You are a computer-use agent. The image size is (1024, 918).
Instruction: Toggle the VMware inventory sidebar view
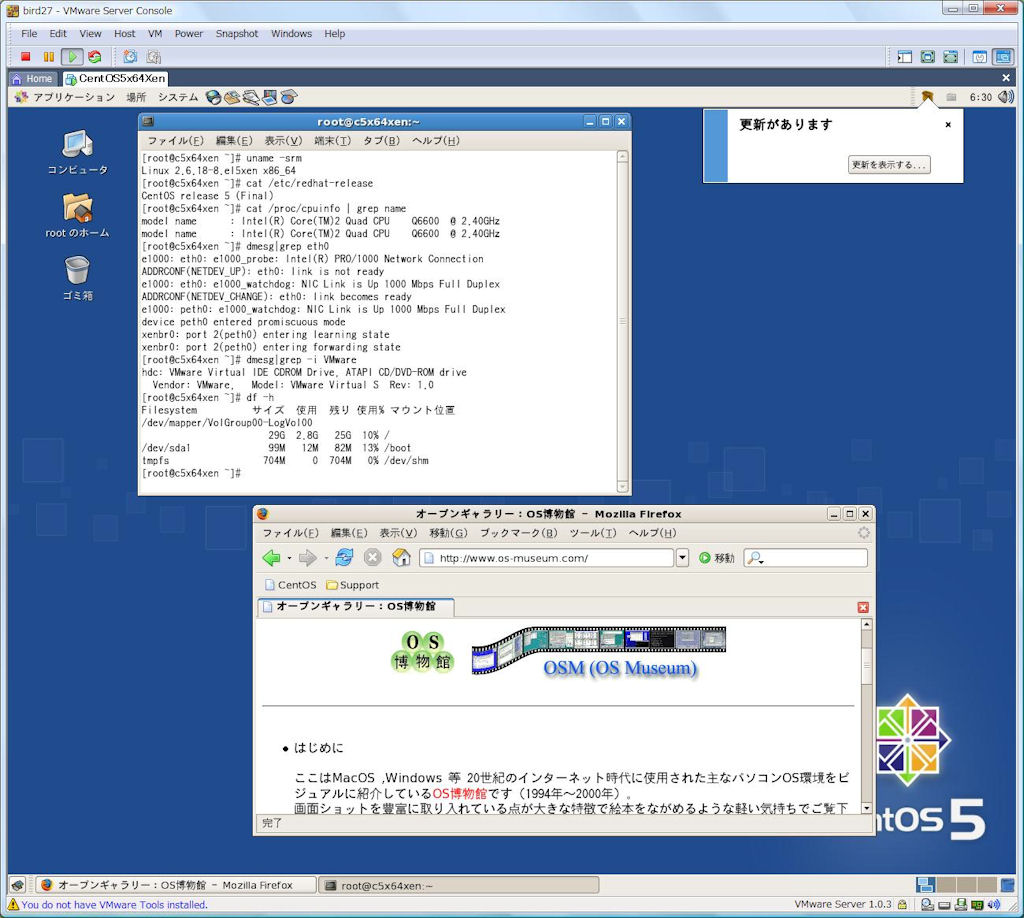pos(904,57)
